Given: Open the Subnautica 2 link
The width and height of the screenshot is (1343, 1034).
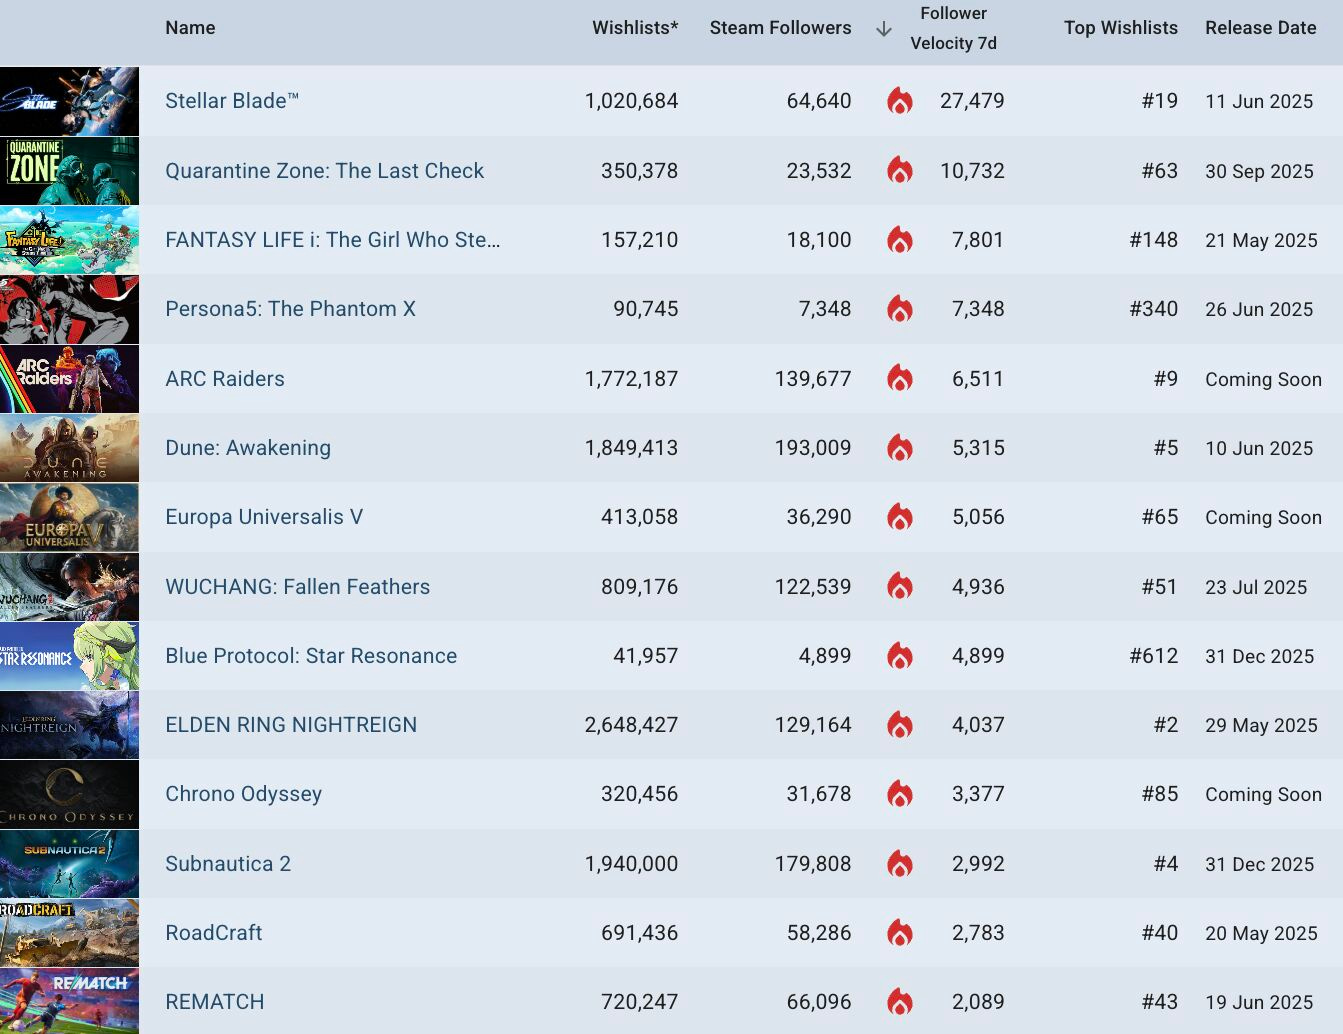Looking at the screenshot, I should 228,864.
